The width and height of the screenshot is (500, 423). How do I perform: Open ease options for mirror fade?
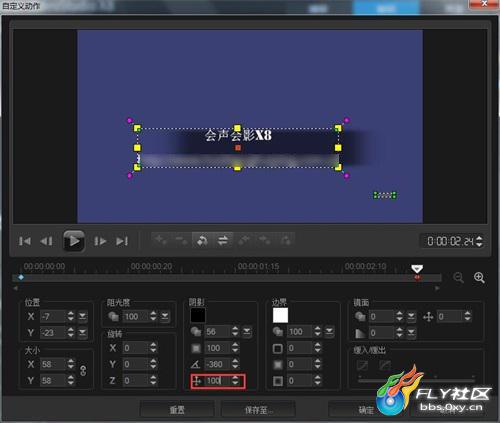coord(412,333)
